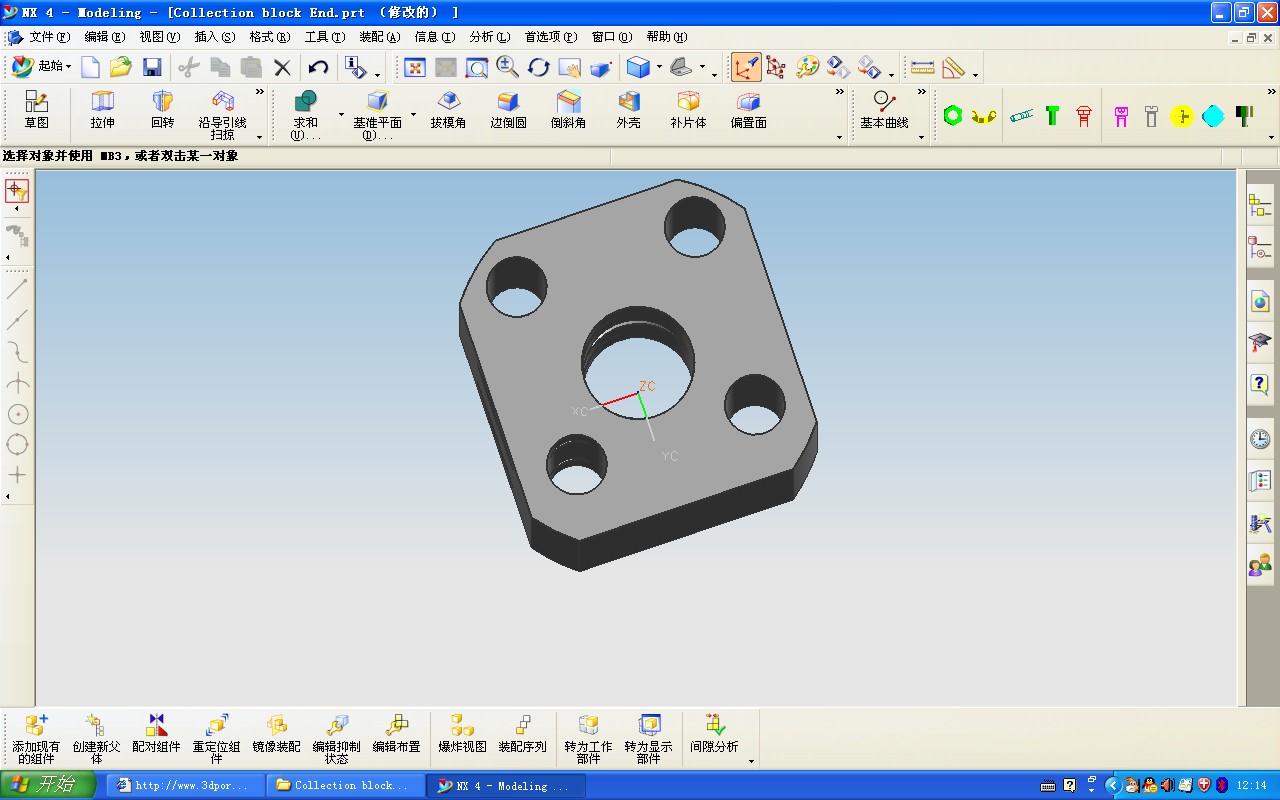Click 添加现有的组件 add component
The height and width of the screenshot is (800, 1280).
(36, 739)
